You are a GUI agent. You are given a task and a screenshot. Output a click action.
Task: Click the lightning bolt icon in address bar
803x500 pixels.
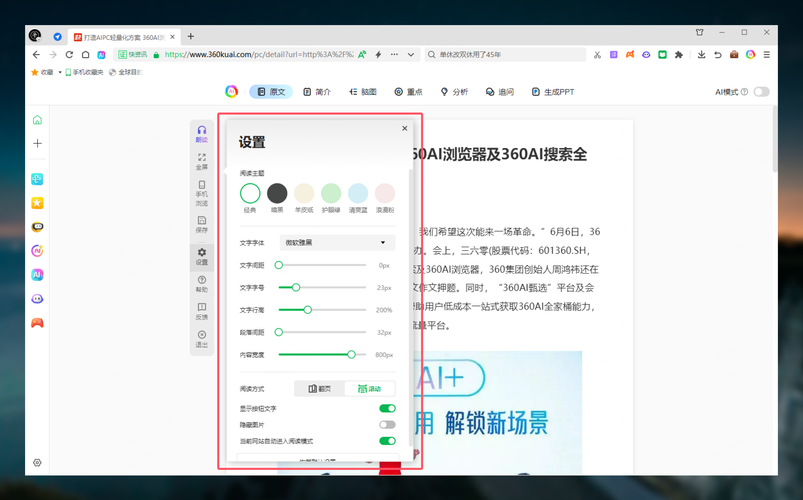coord(378,54)
